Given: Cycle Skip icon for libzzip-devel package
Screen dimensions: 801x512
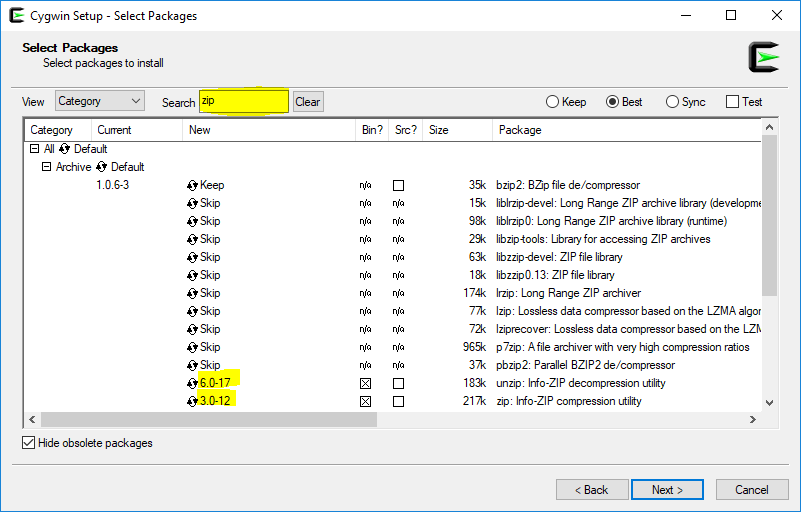Looking at the screenshot, I should (192, 257).
